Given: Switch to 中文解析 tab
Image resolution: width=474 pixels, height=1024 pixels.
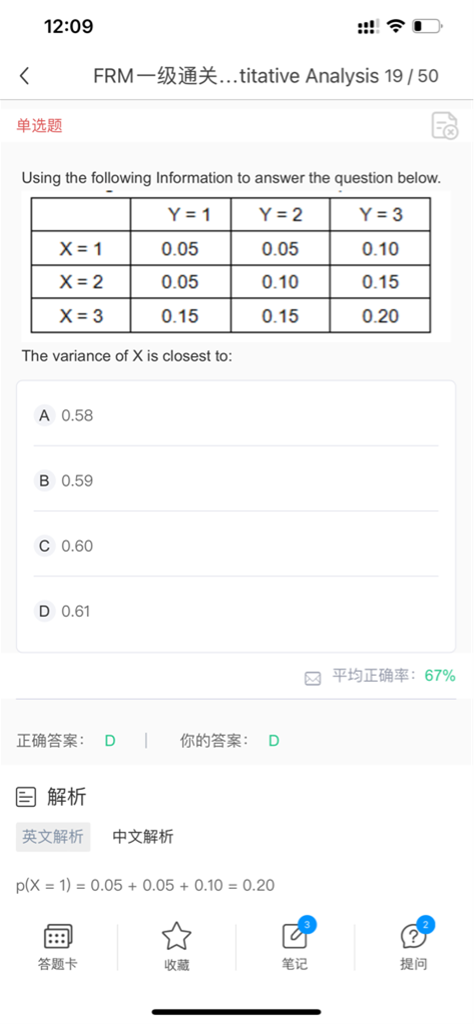Looking at the screenshot, I should coord(143,837).
